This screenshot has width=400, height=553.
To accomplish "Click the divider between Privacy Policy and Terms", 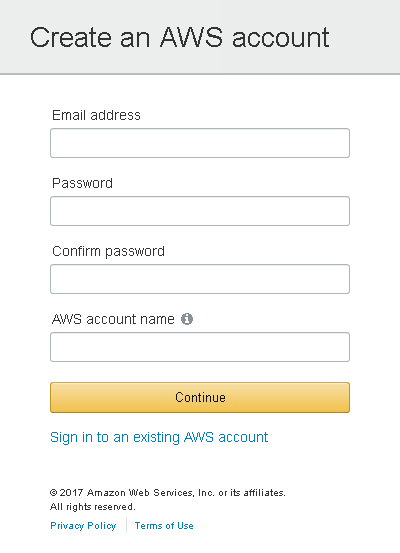I will (x=126, y=525).
